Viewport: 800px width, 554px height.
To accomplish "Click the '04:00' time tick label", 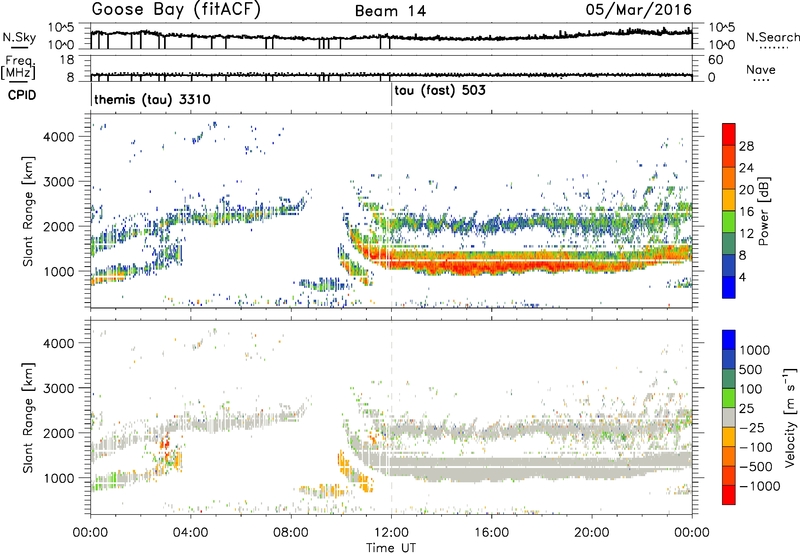I will click(191, 533).
